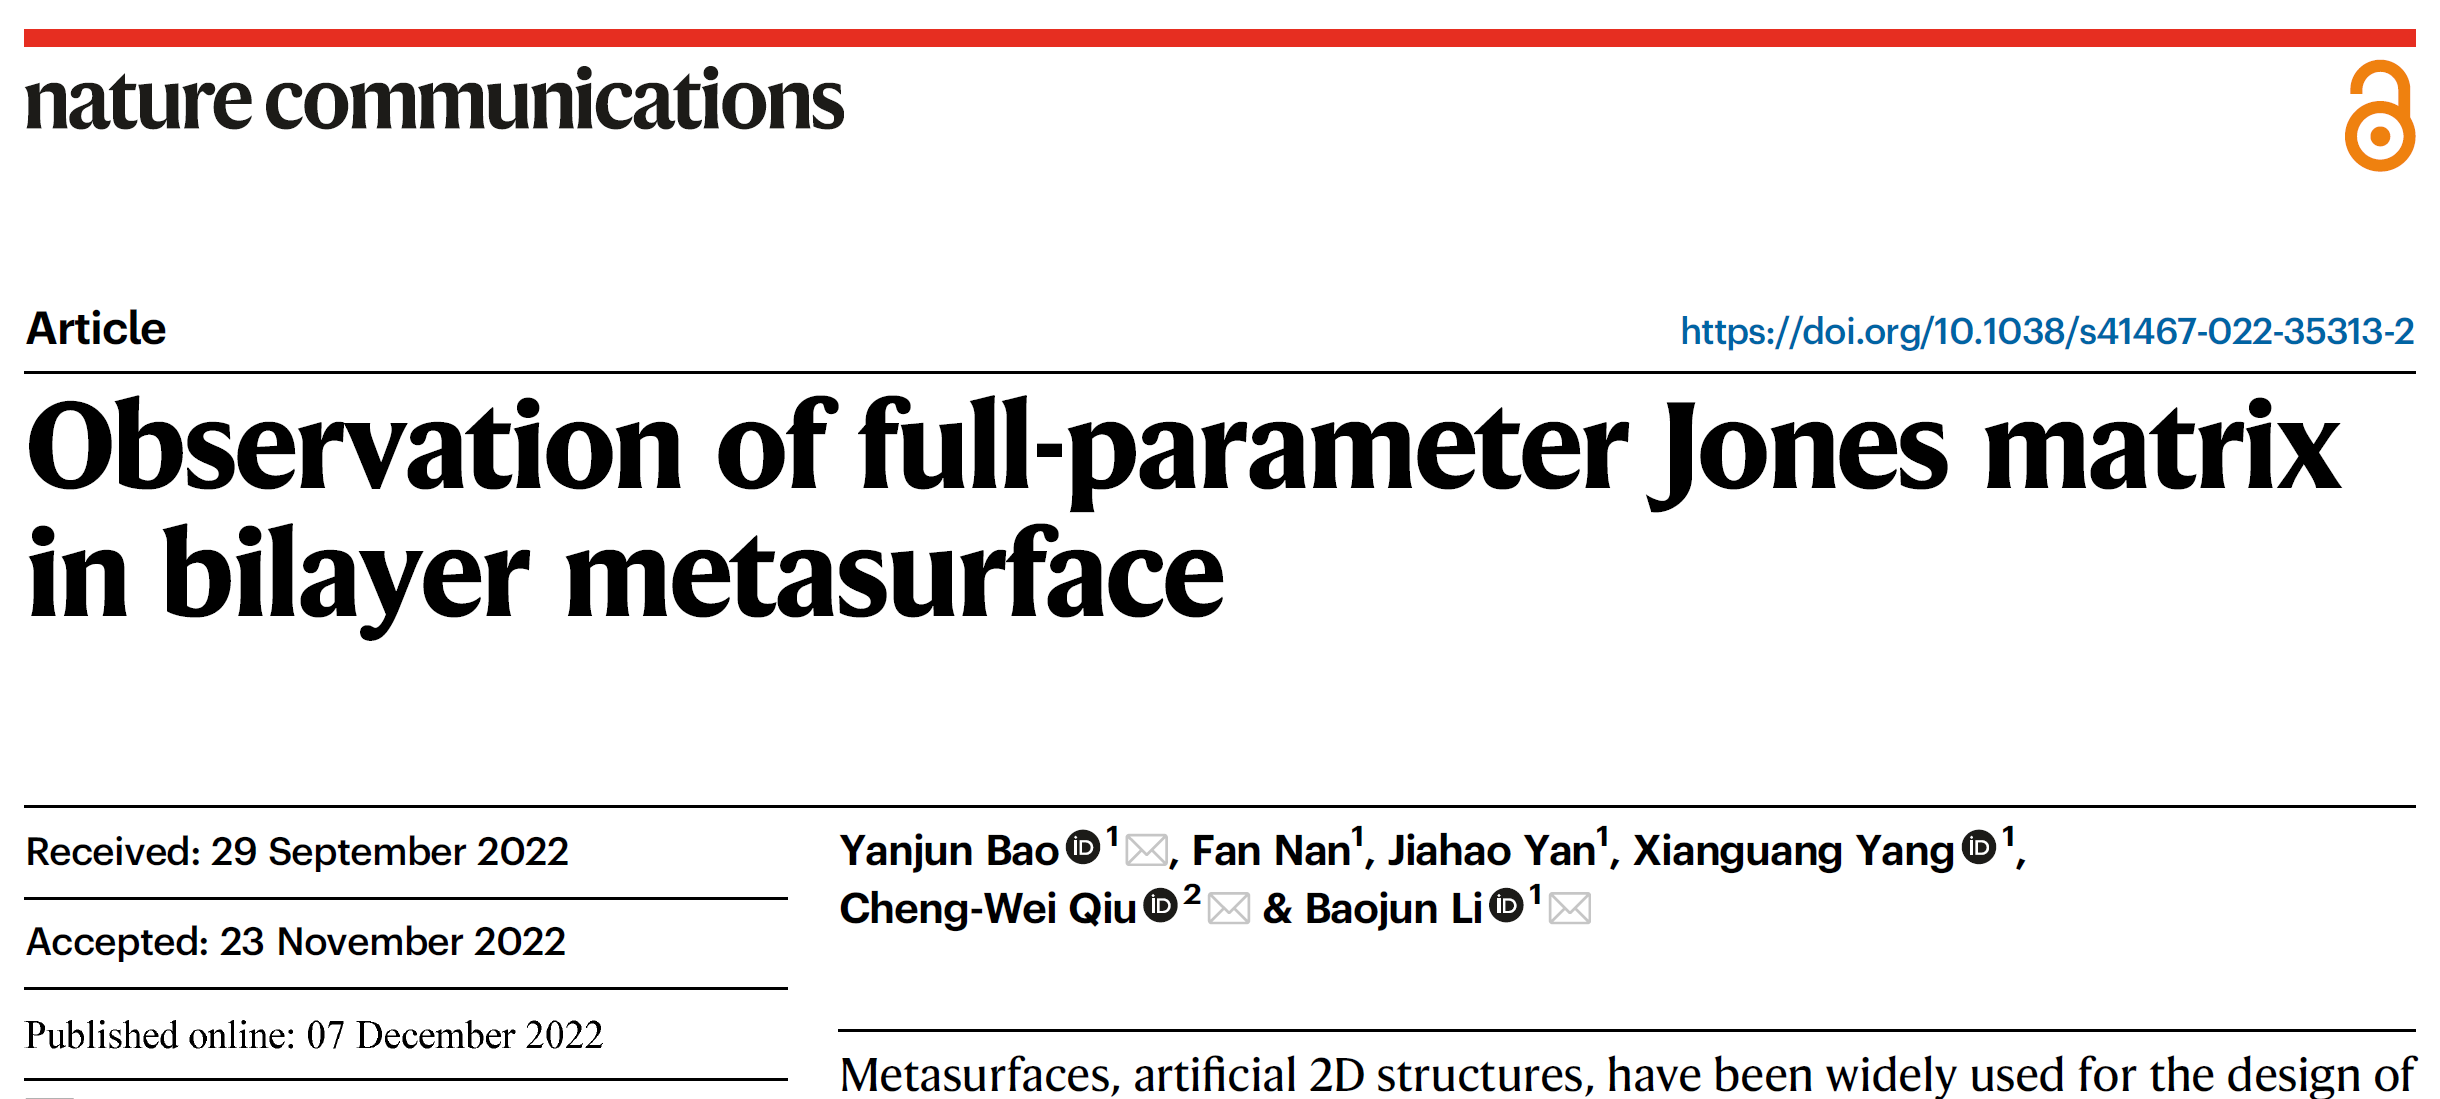Open Yanjun Bao's ORCID iD icon
This screenshot has height=1099, width=2440.
pyautogui.click(x=1082, y=848)
